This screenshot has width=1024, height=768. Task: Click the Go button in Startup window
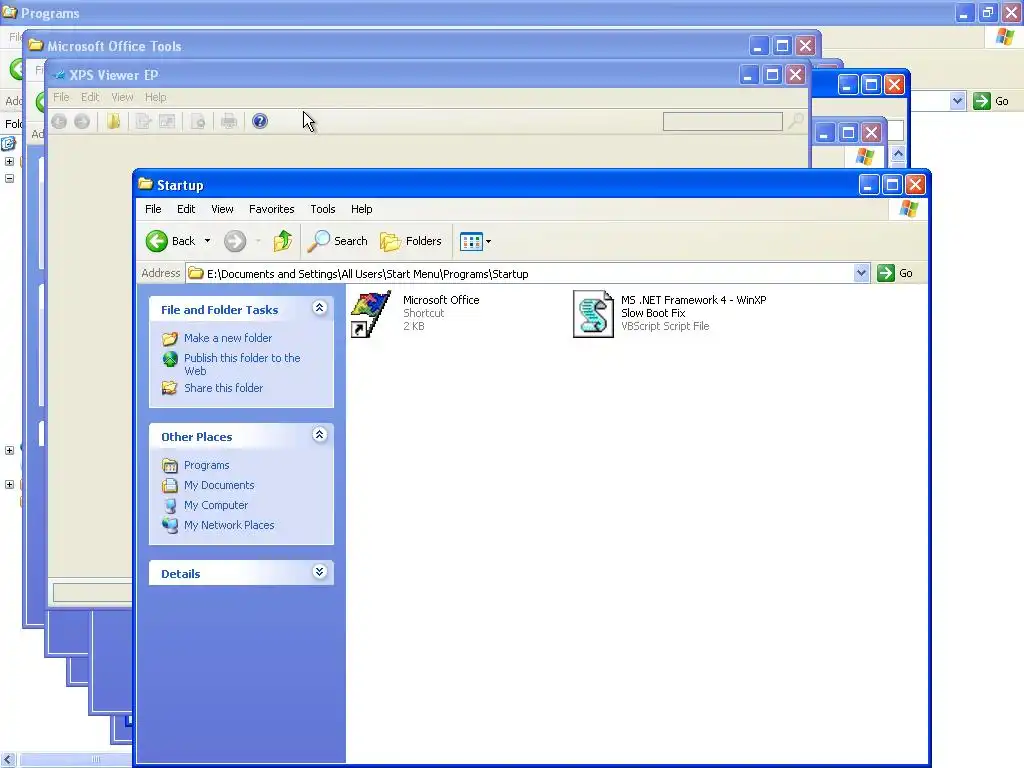point(895,273)
